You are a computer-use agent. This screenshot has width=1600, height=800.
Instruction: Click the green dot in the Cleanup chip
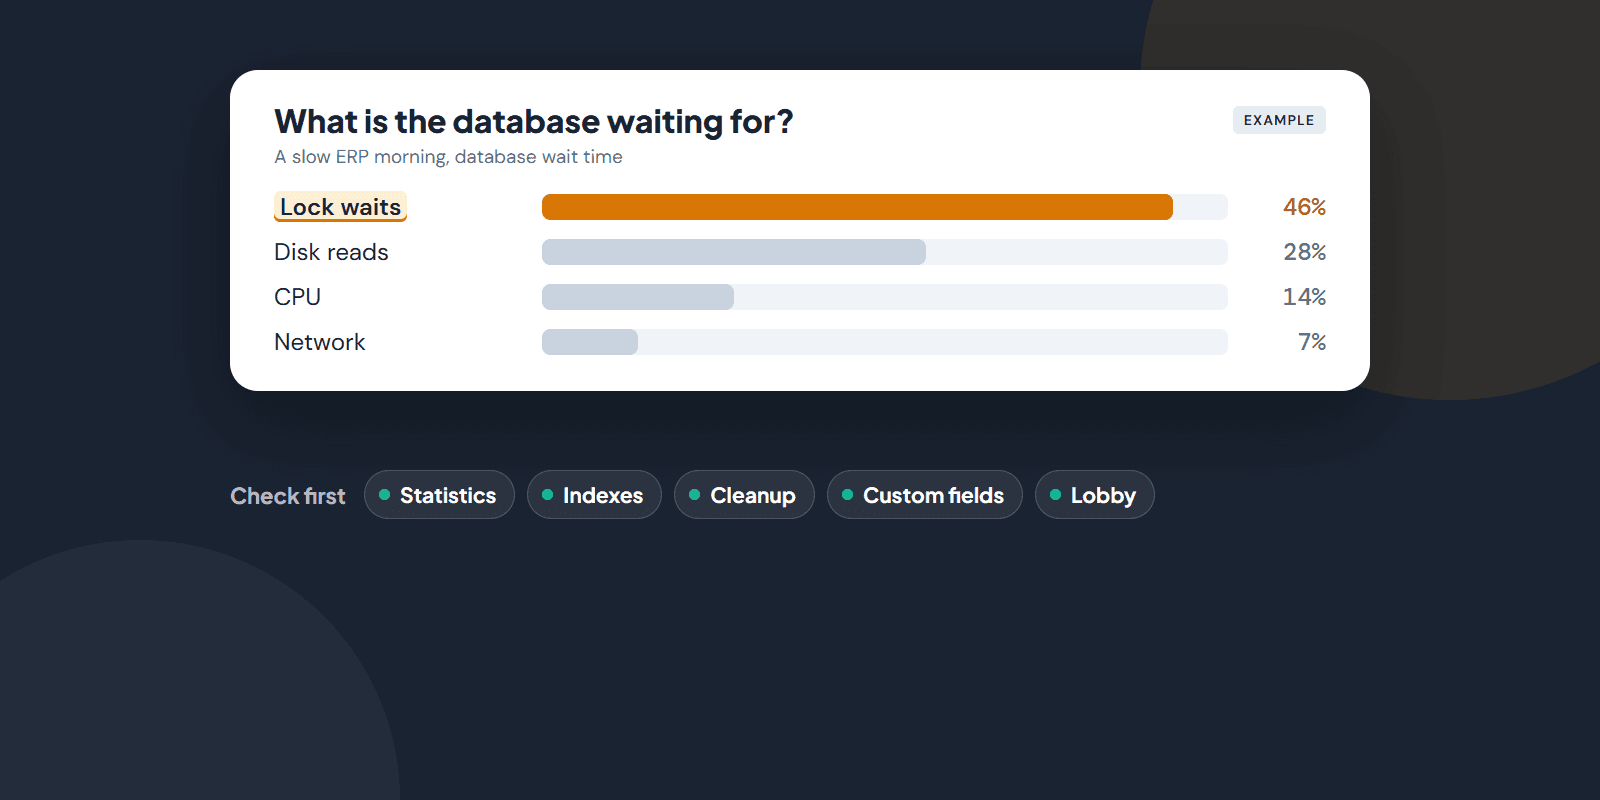point(694,495)
